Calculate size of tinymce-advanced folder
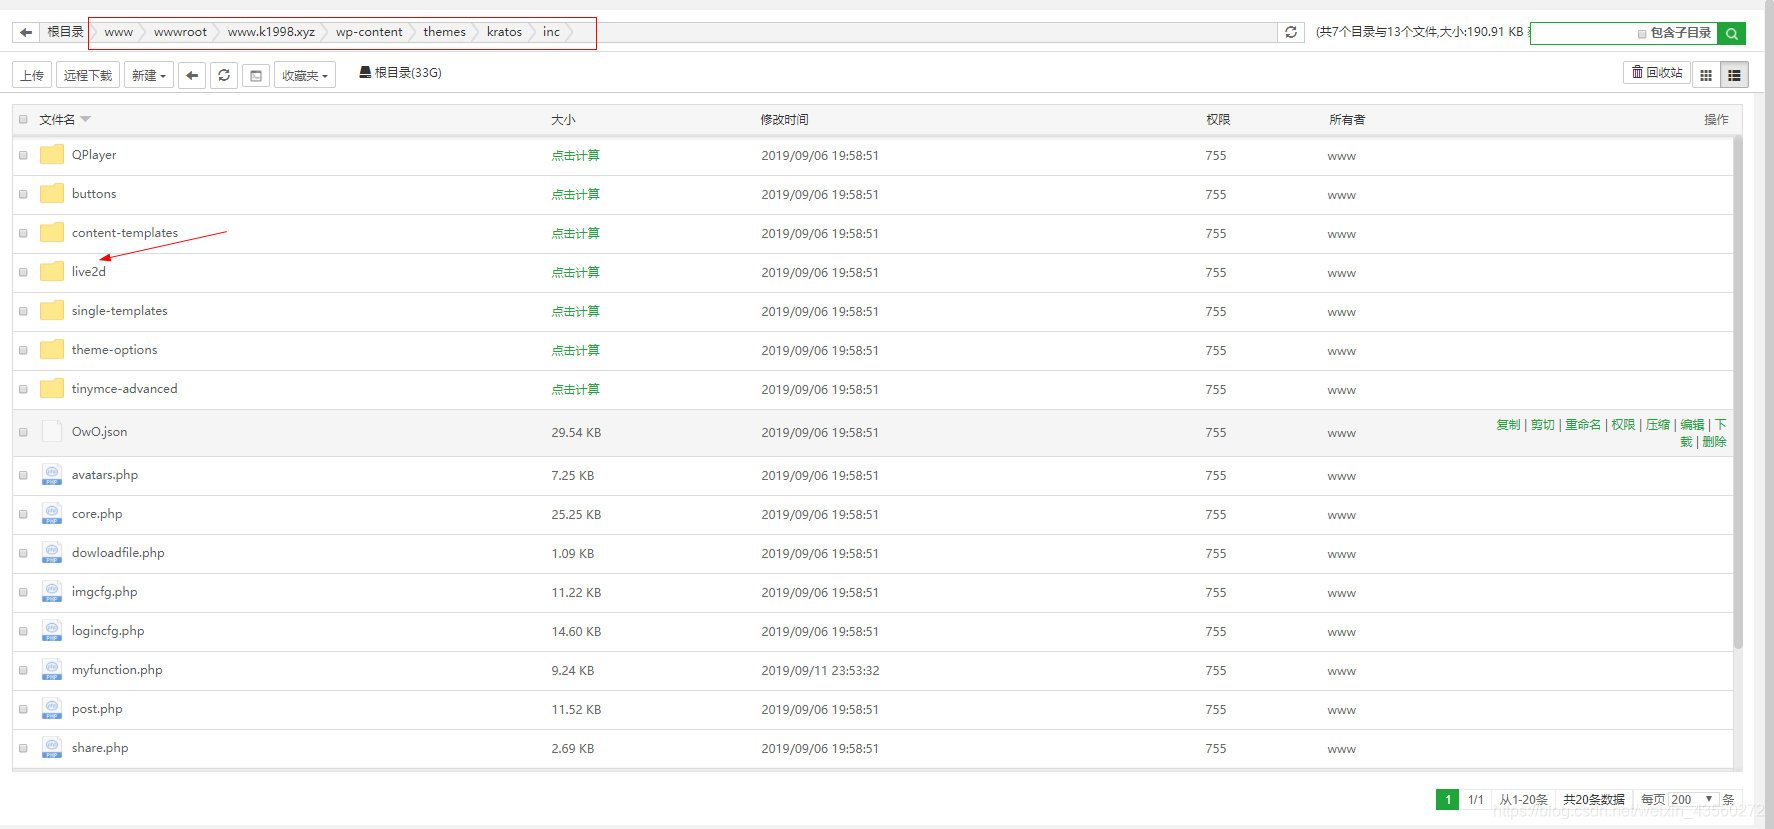1774x829 pixels. [575, 389]
